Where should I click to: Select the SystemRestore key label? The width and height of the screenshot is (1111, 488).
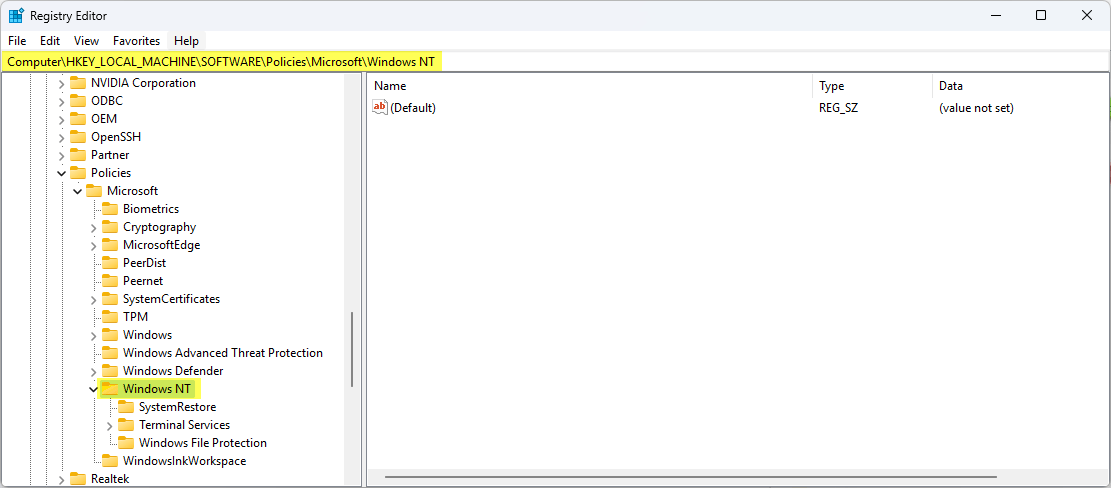coord(178,407)
